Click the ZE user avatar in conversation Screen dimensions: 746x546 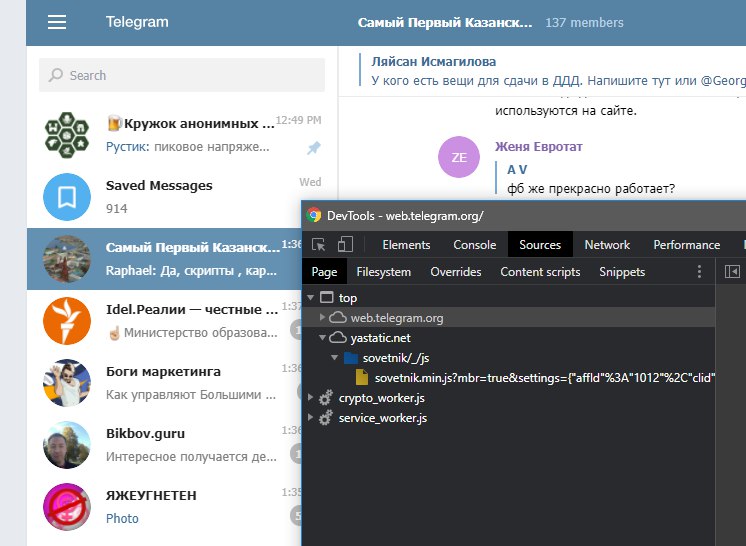(459, 157)
